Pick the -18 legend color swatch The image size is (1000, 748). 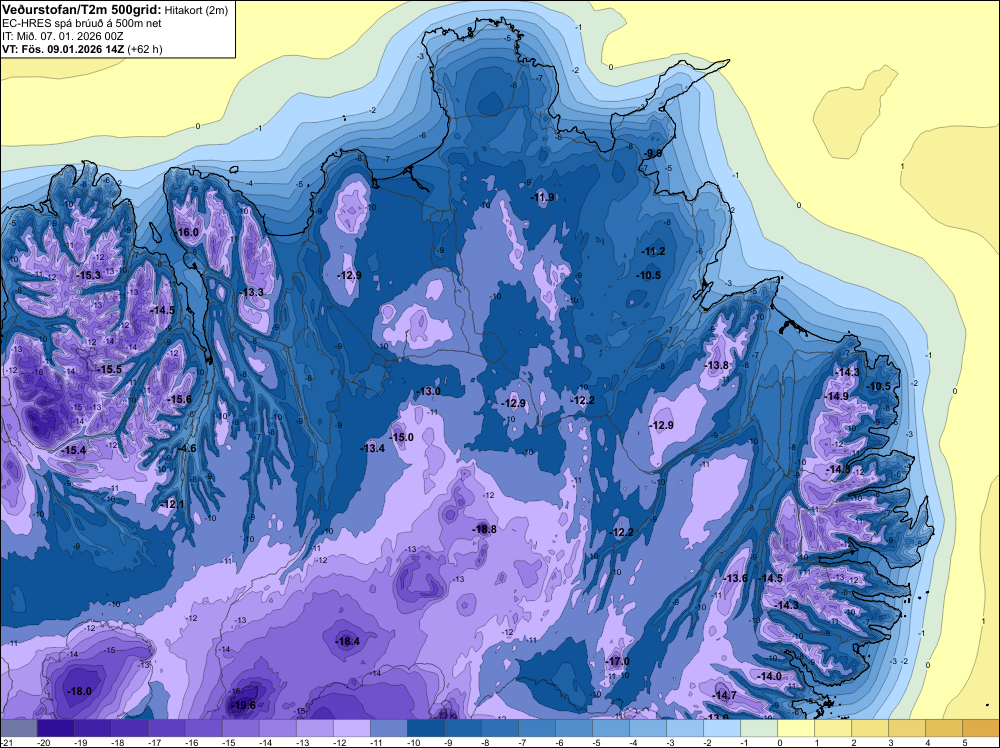point(129,728)
